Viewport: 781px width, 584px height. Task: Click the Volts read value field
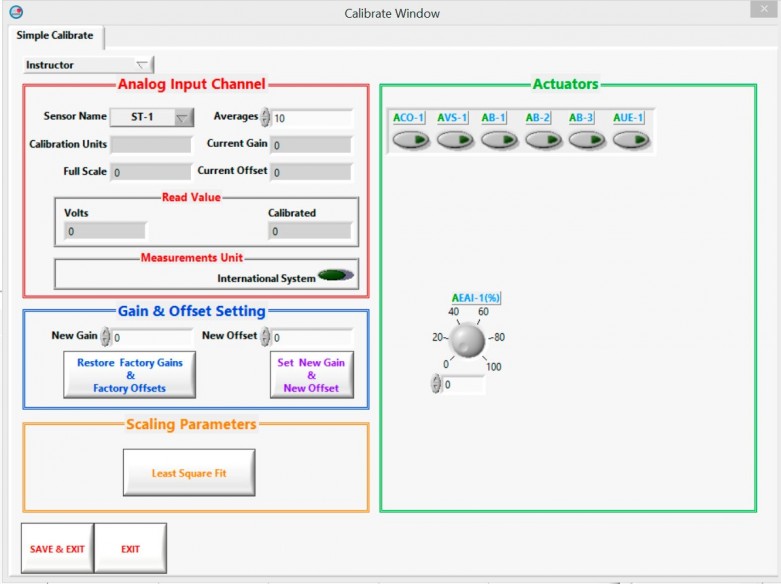click(105, 231)
